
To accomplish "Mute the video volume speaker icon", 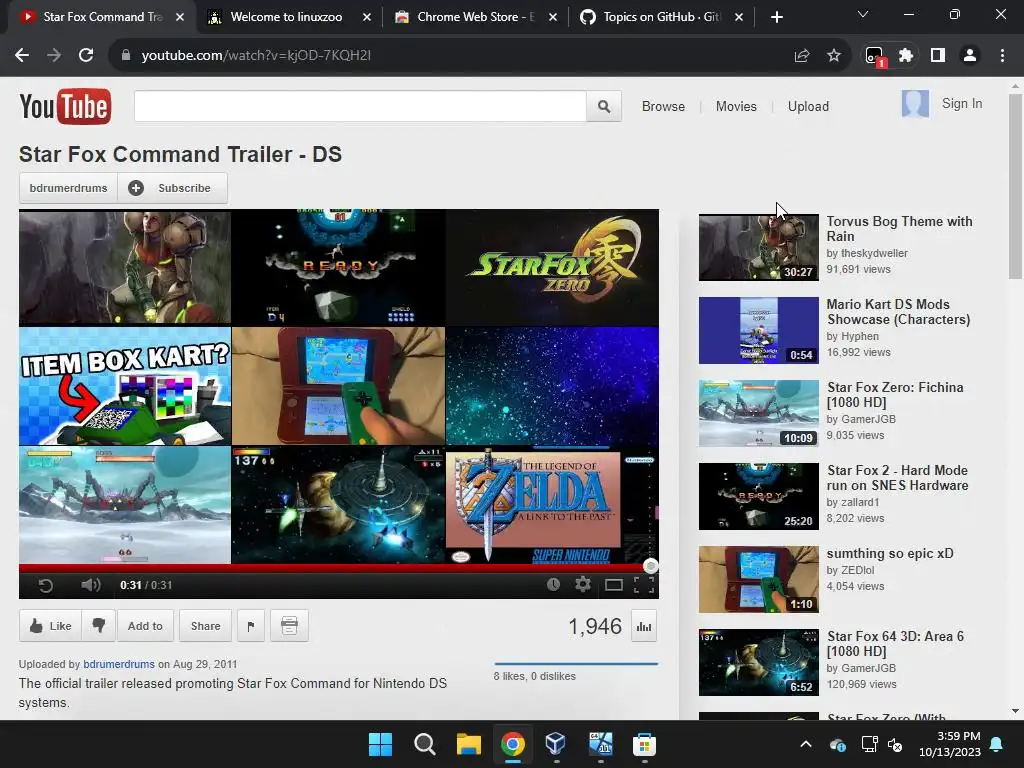I will [91, 584].
